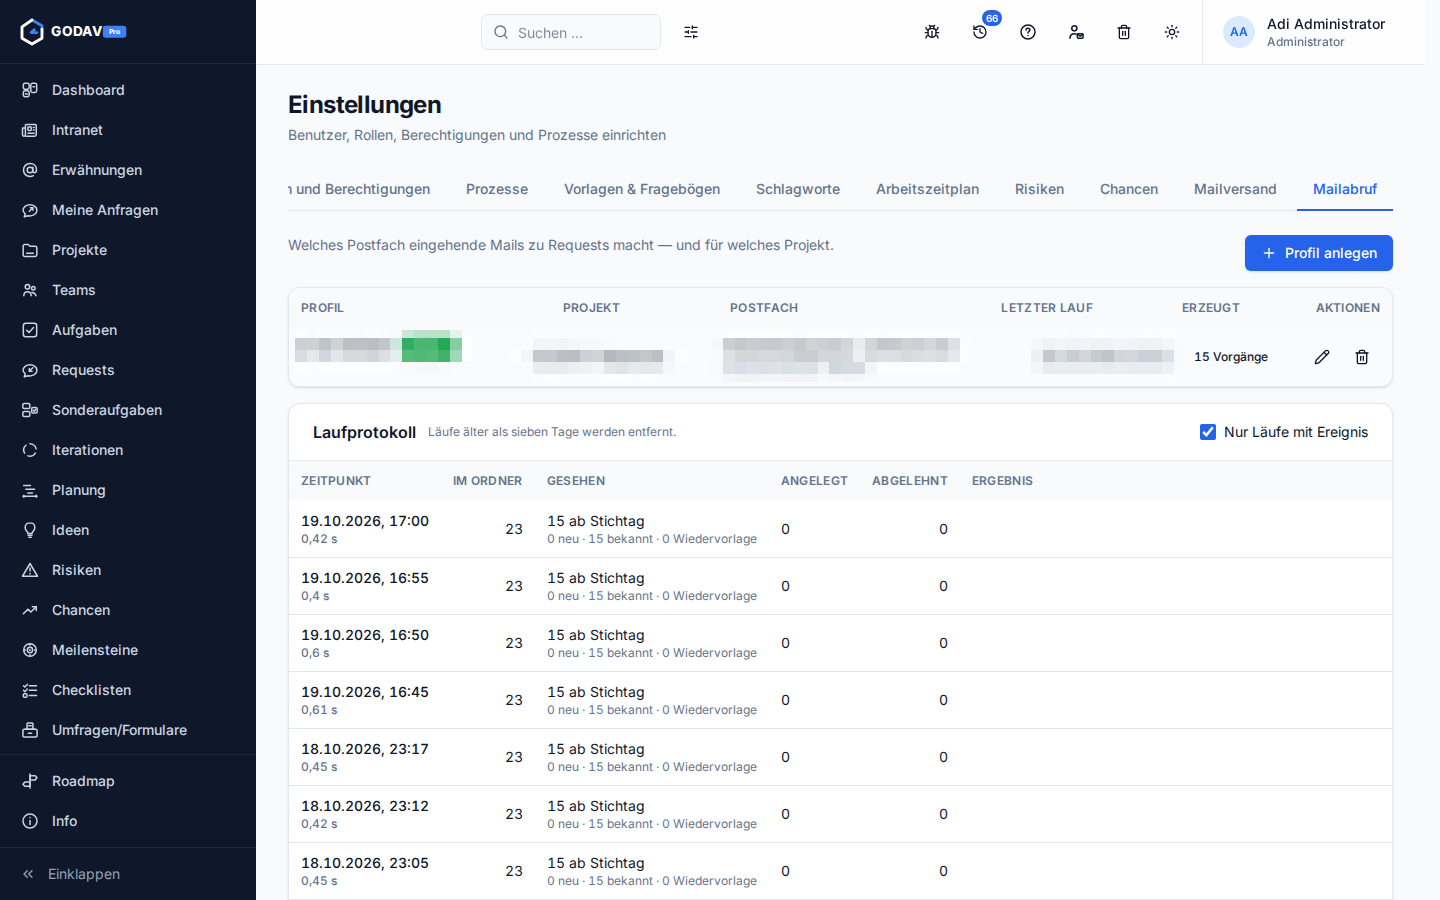Select log row 18.10.2026, 23:12
The image size is (1440, 900).
tap(840, 814)
